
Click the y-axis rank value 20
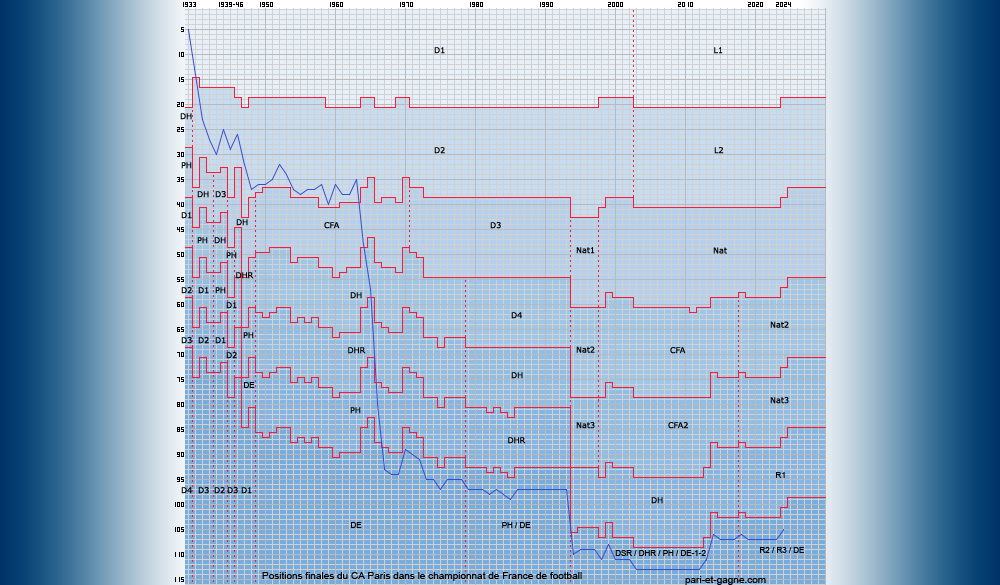[x=180, y=105]
